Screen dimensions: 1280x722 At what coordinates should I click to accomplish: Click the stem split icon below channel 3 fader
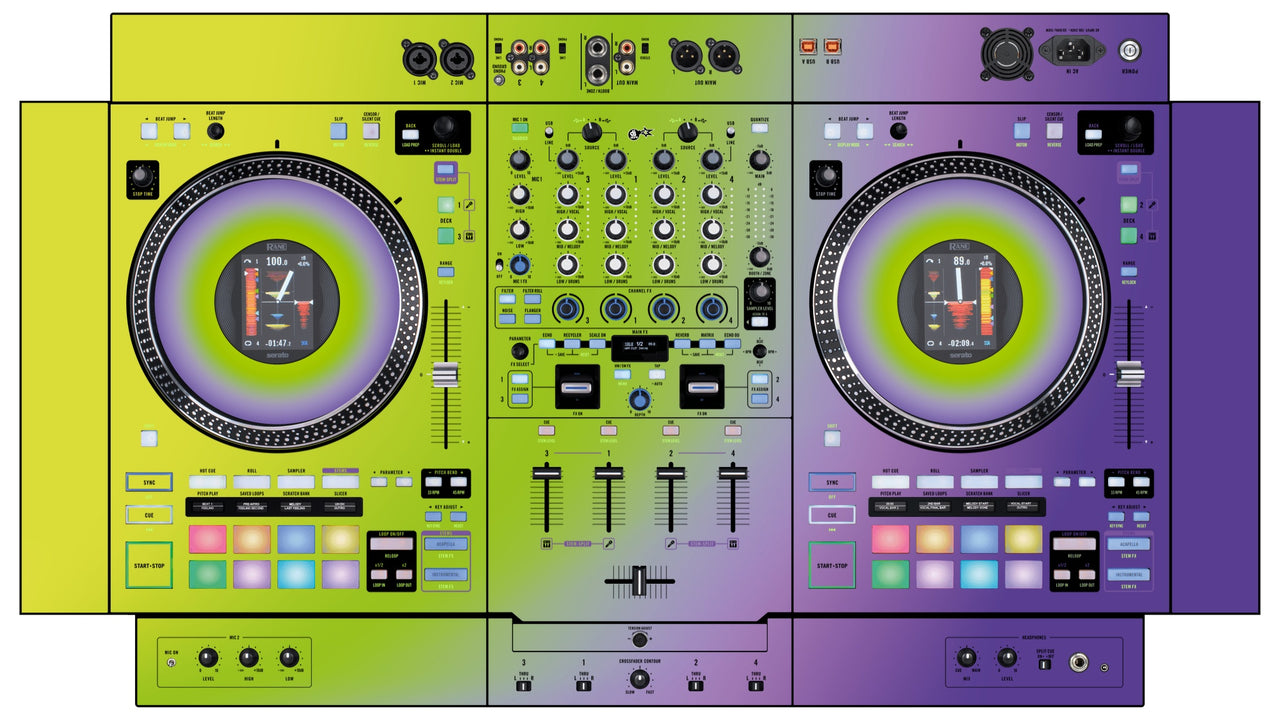(547, 544)
